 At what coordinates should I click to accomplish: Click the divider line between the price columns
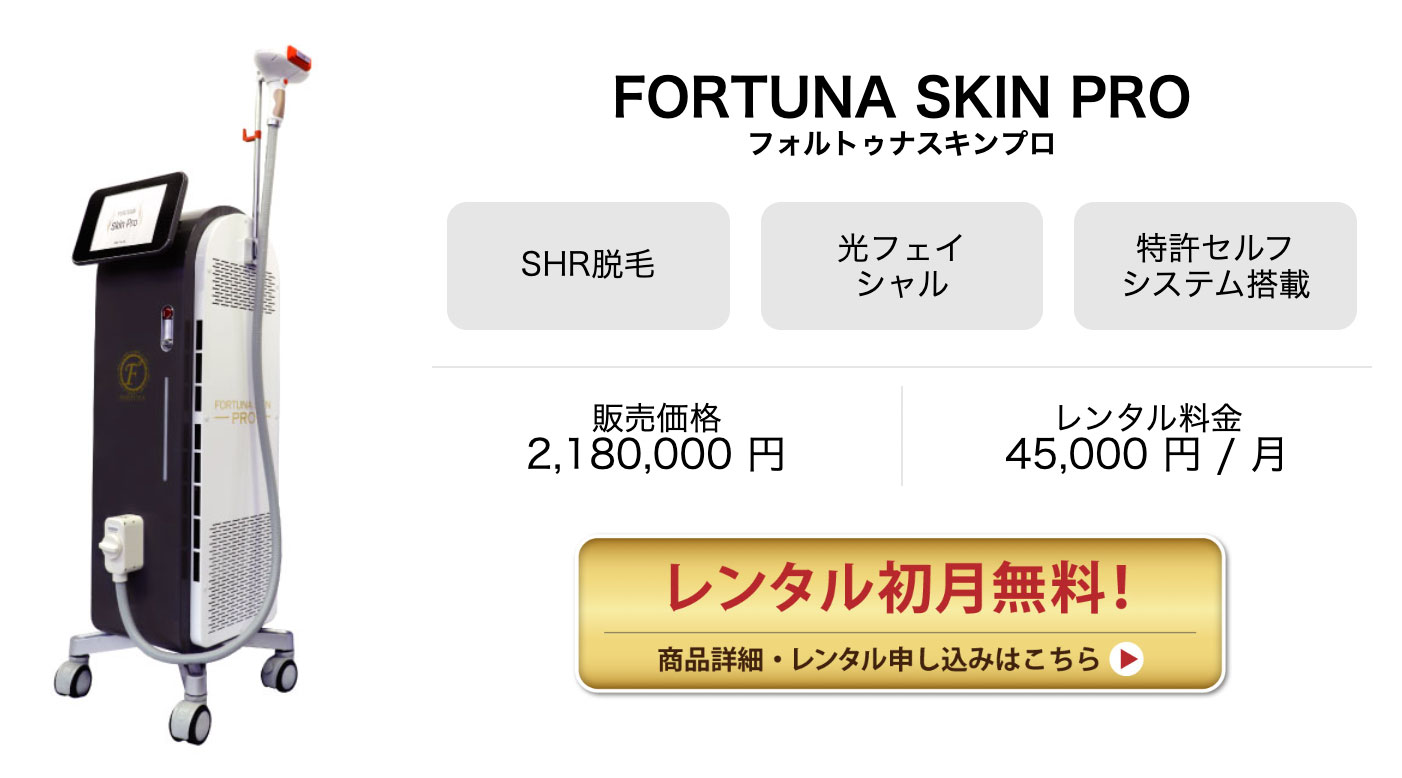pos(900,437)
